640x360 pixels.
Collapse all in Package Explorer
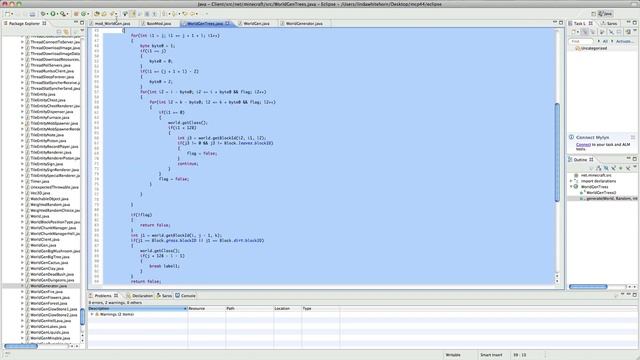coord(59,31)
